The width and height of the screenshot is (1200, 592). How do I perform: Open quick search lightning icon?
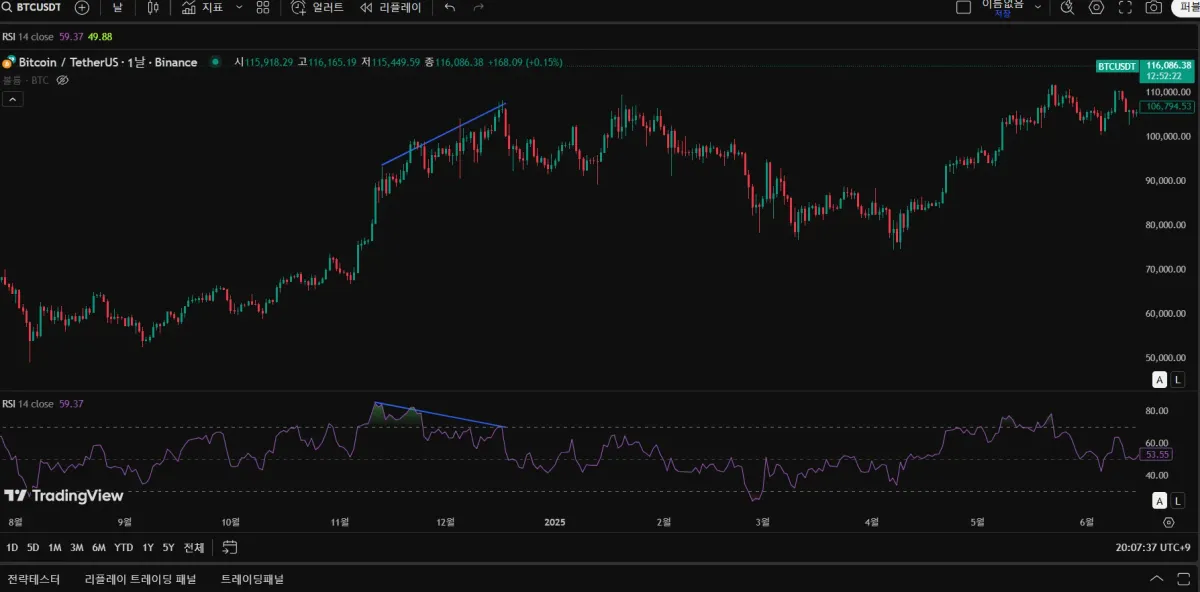[x=1067, y=7]
